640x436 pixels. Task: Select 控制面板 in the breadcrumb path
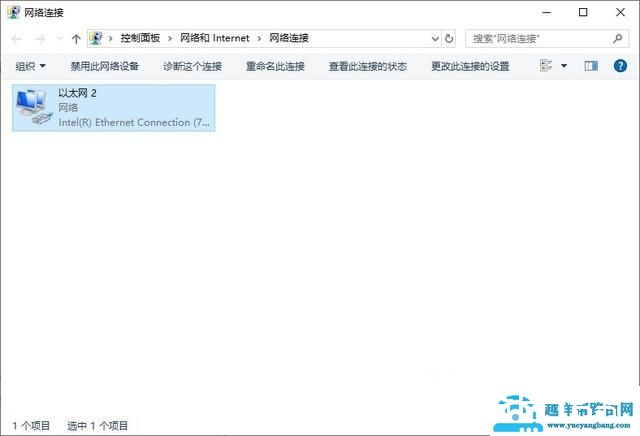pyautogui.click(x=140, y=38)
